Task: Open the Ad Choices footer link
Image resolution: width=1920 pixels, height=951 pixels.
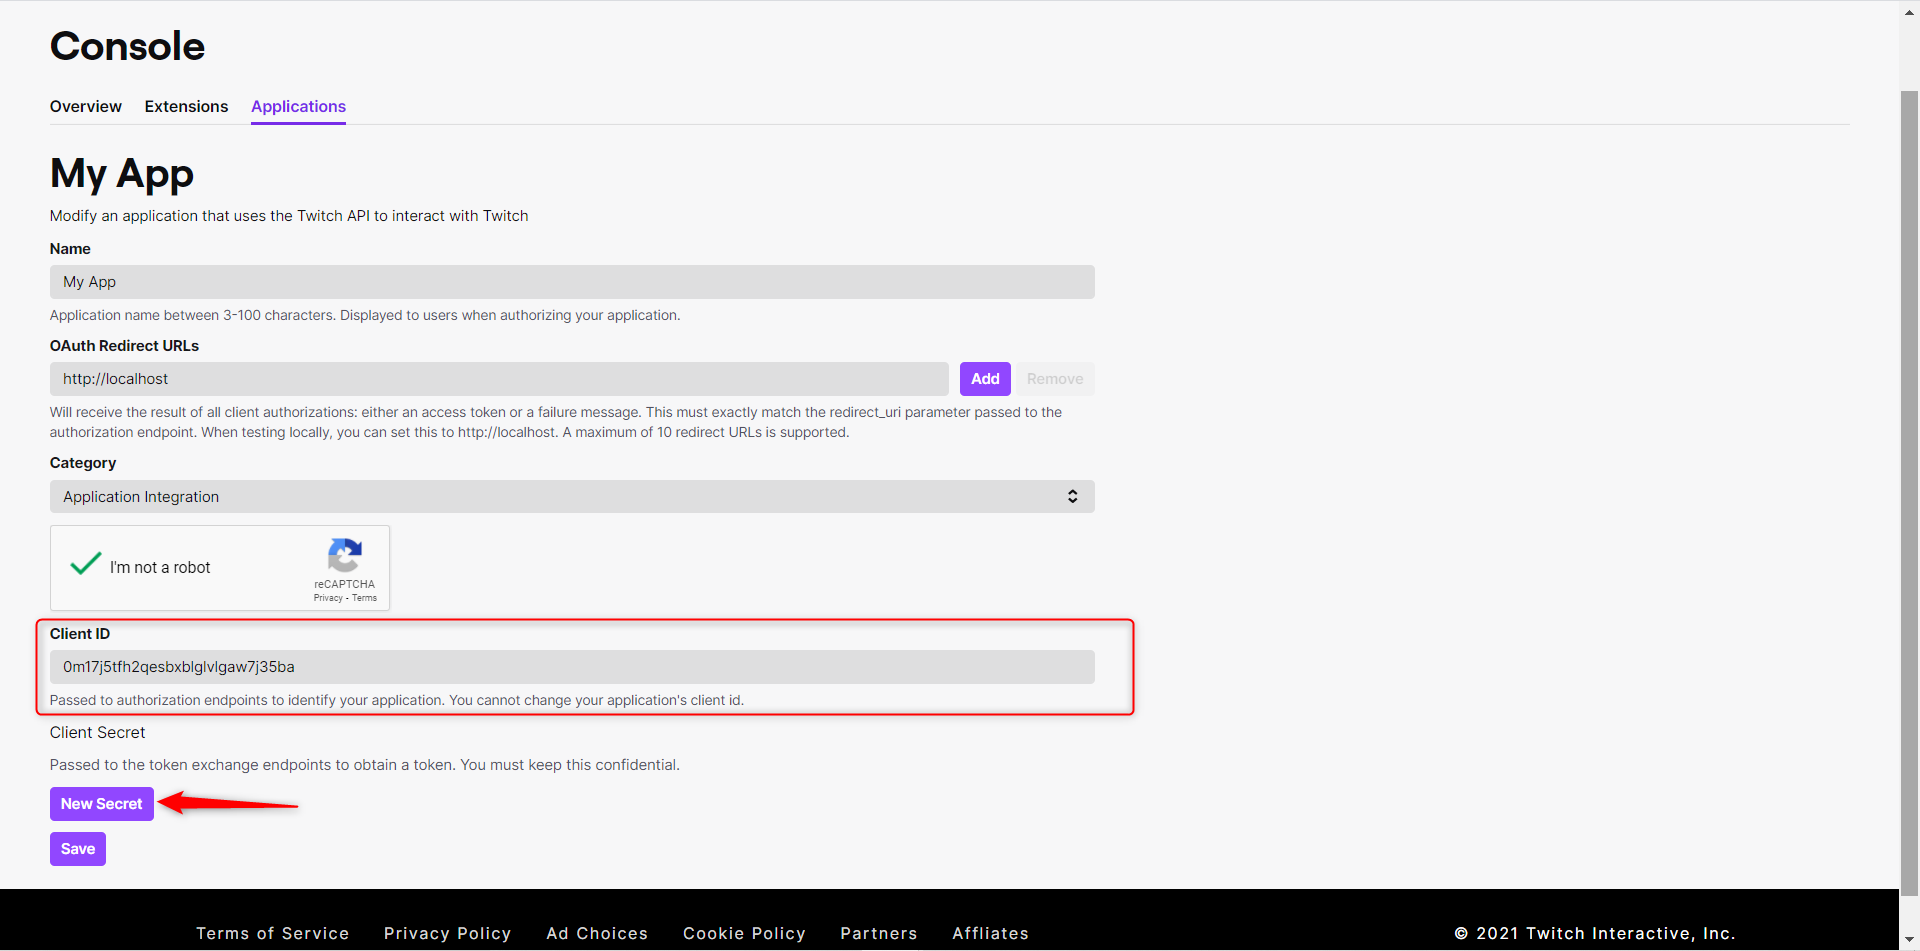Action: pyautogui.click(x=597, y=933)
